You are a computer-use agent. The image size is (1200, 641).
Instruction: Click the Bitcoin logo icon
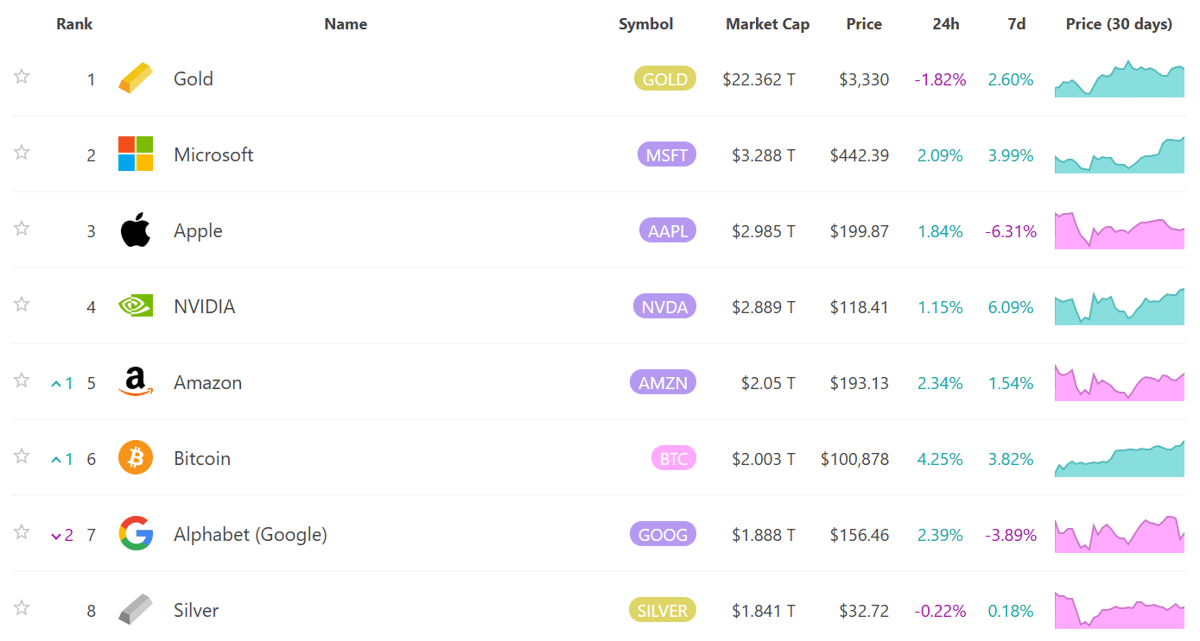point(136,458)
